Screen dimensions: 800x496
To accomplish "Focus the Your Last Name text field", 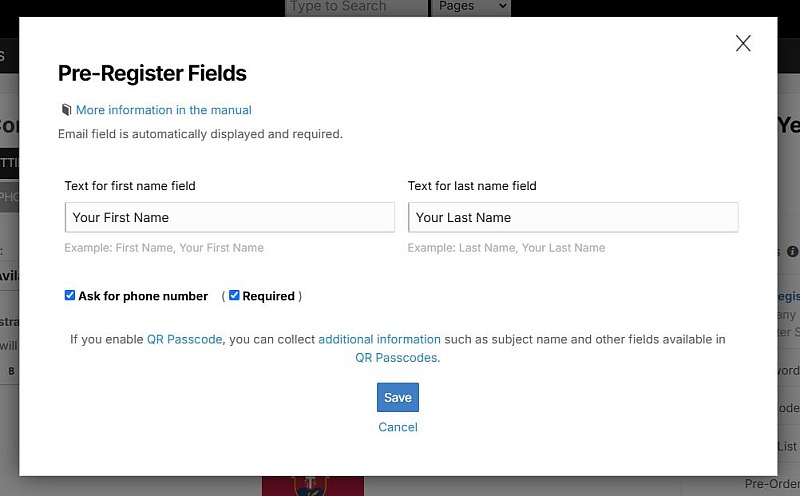I will click(x=573, y=217).
